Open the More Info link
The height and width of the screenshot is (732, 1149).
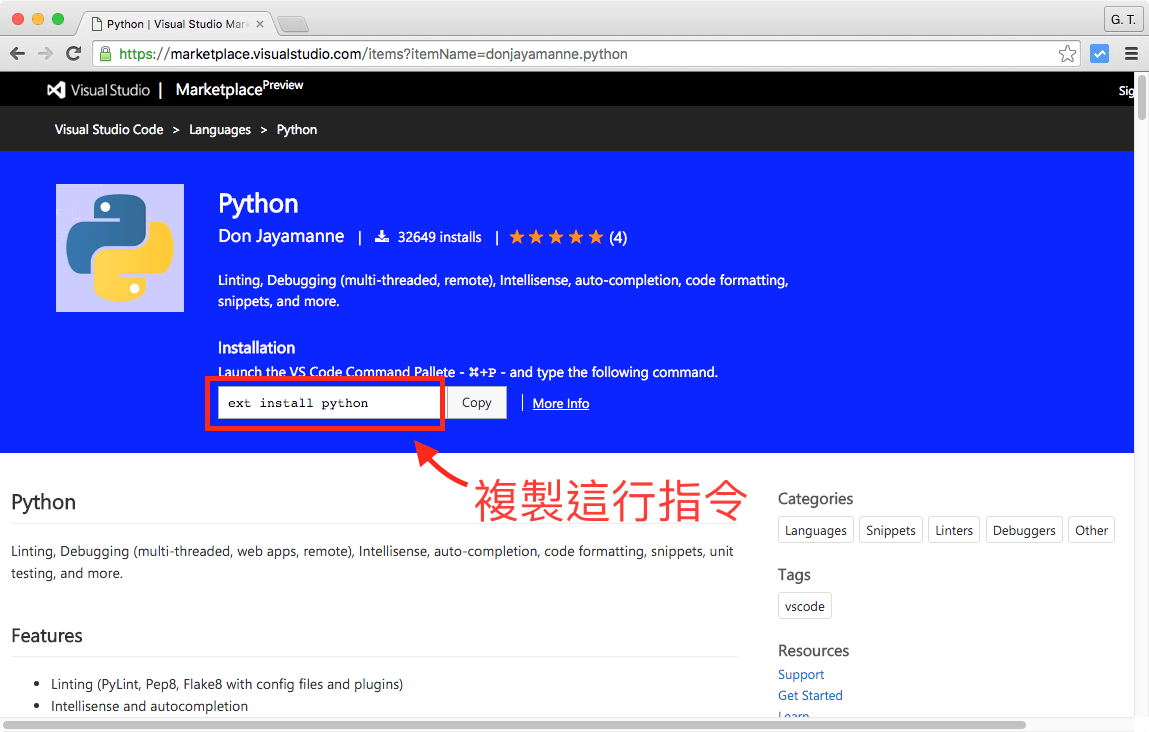click(560, 402)
